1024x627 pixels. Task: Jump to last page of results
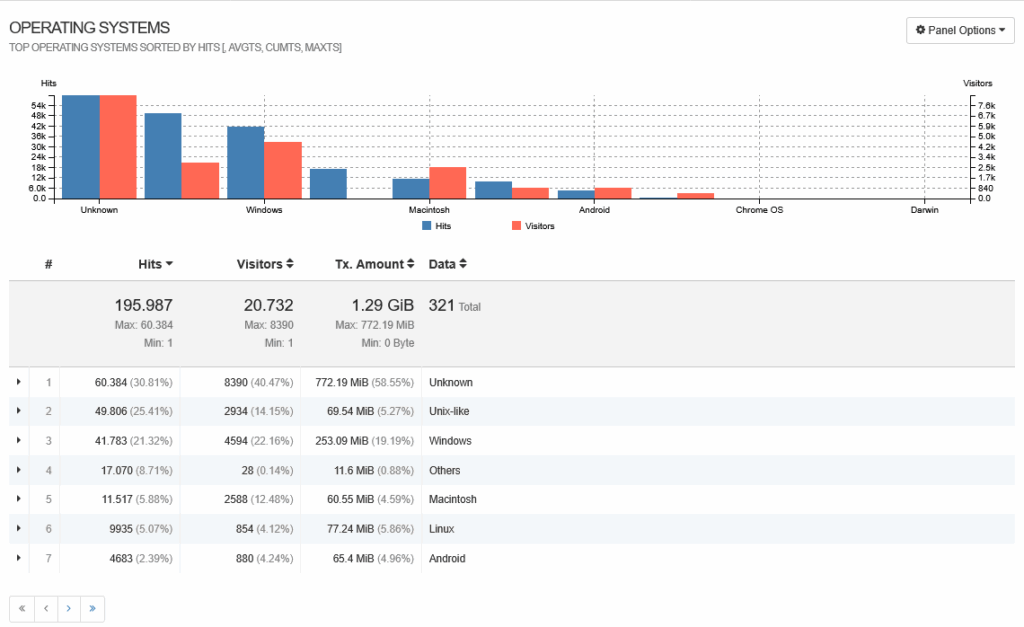(x=92, y=608)
